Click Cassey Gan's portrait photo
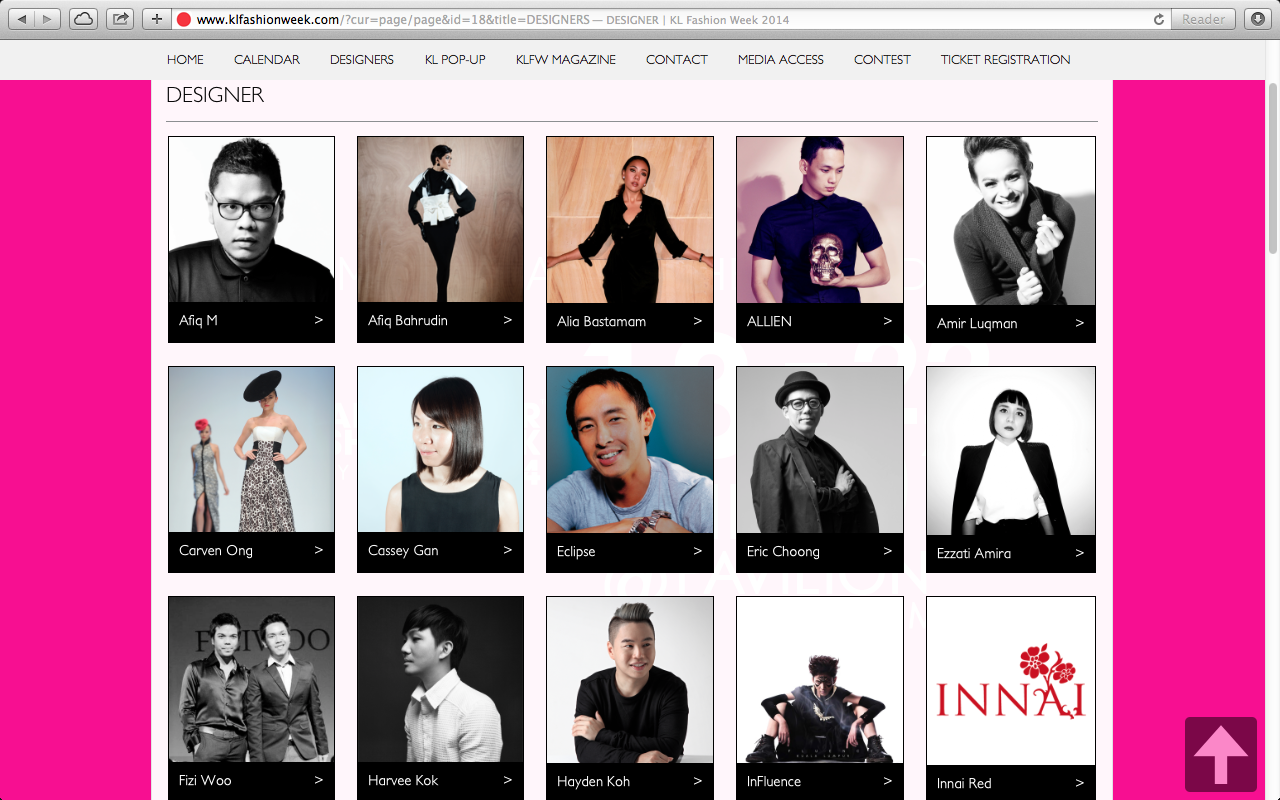 point(440,450)
